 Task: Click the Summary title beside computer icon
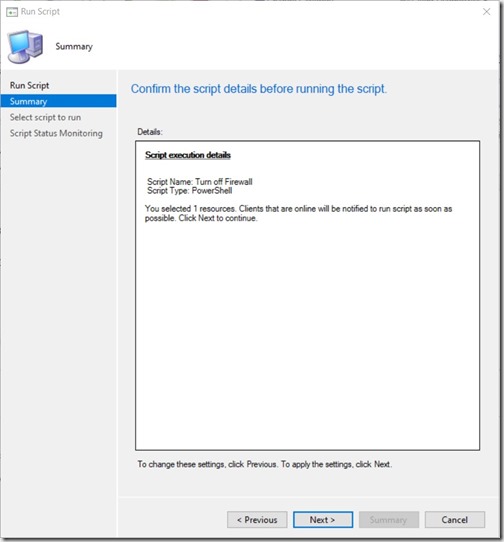point(74,47)
